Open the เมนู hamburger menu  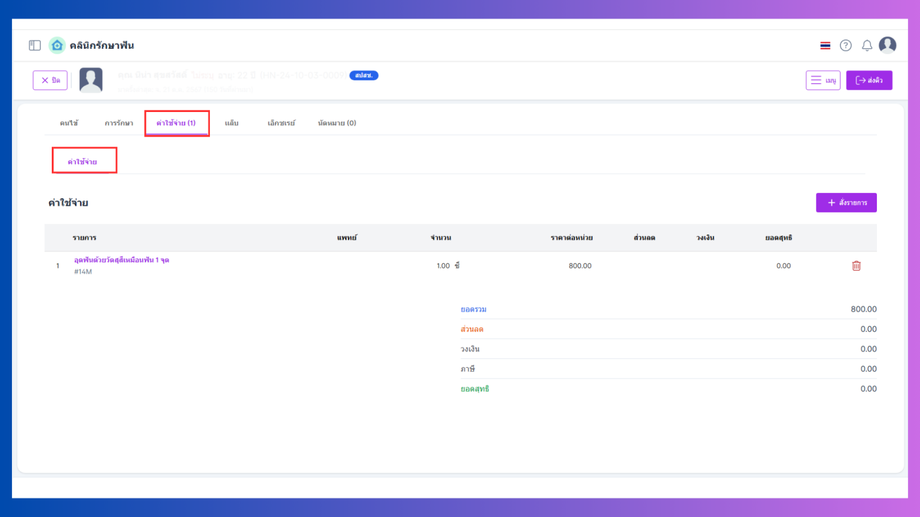point(823,80)
